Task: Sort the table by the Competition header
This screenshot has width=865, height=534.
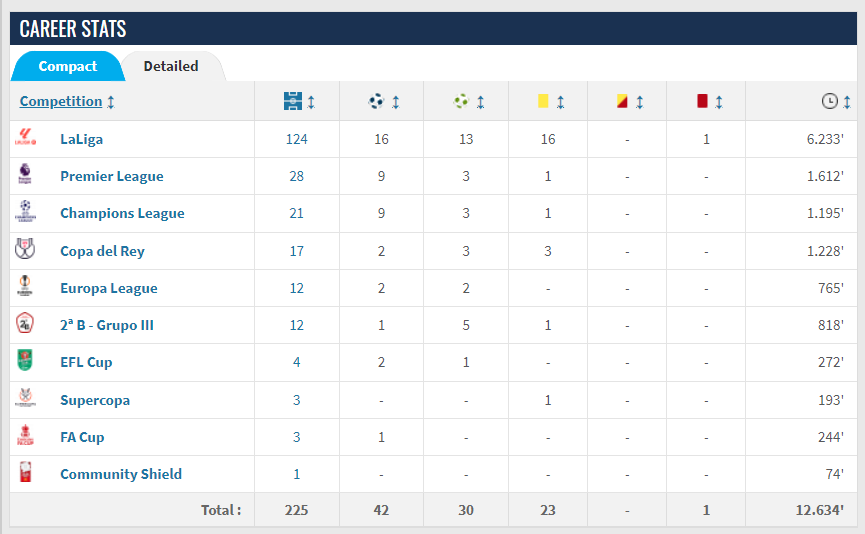Action: 61,102
